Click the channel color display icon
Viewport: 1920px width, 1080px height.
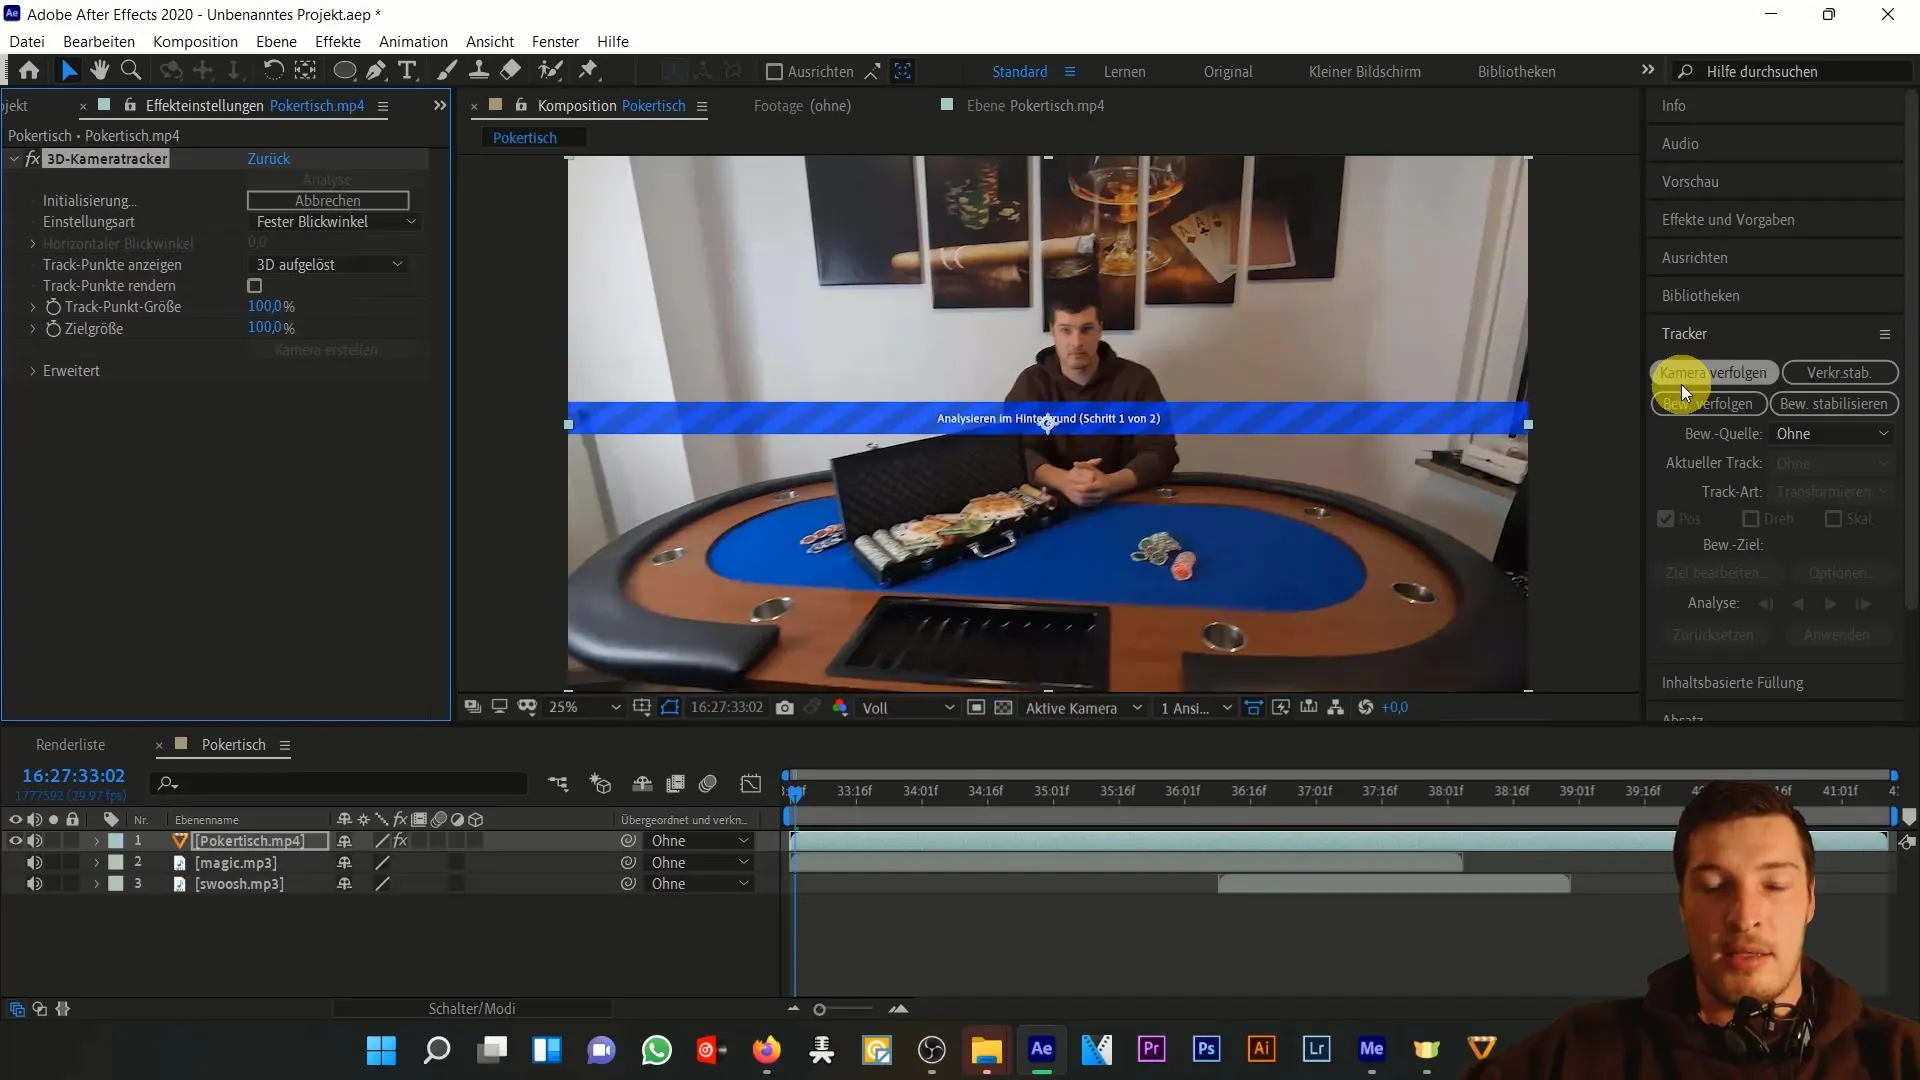pyautogui.click(x=840, y=708)
